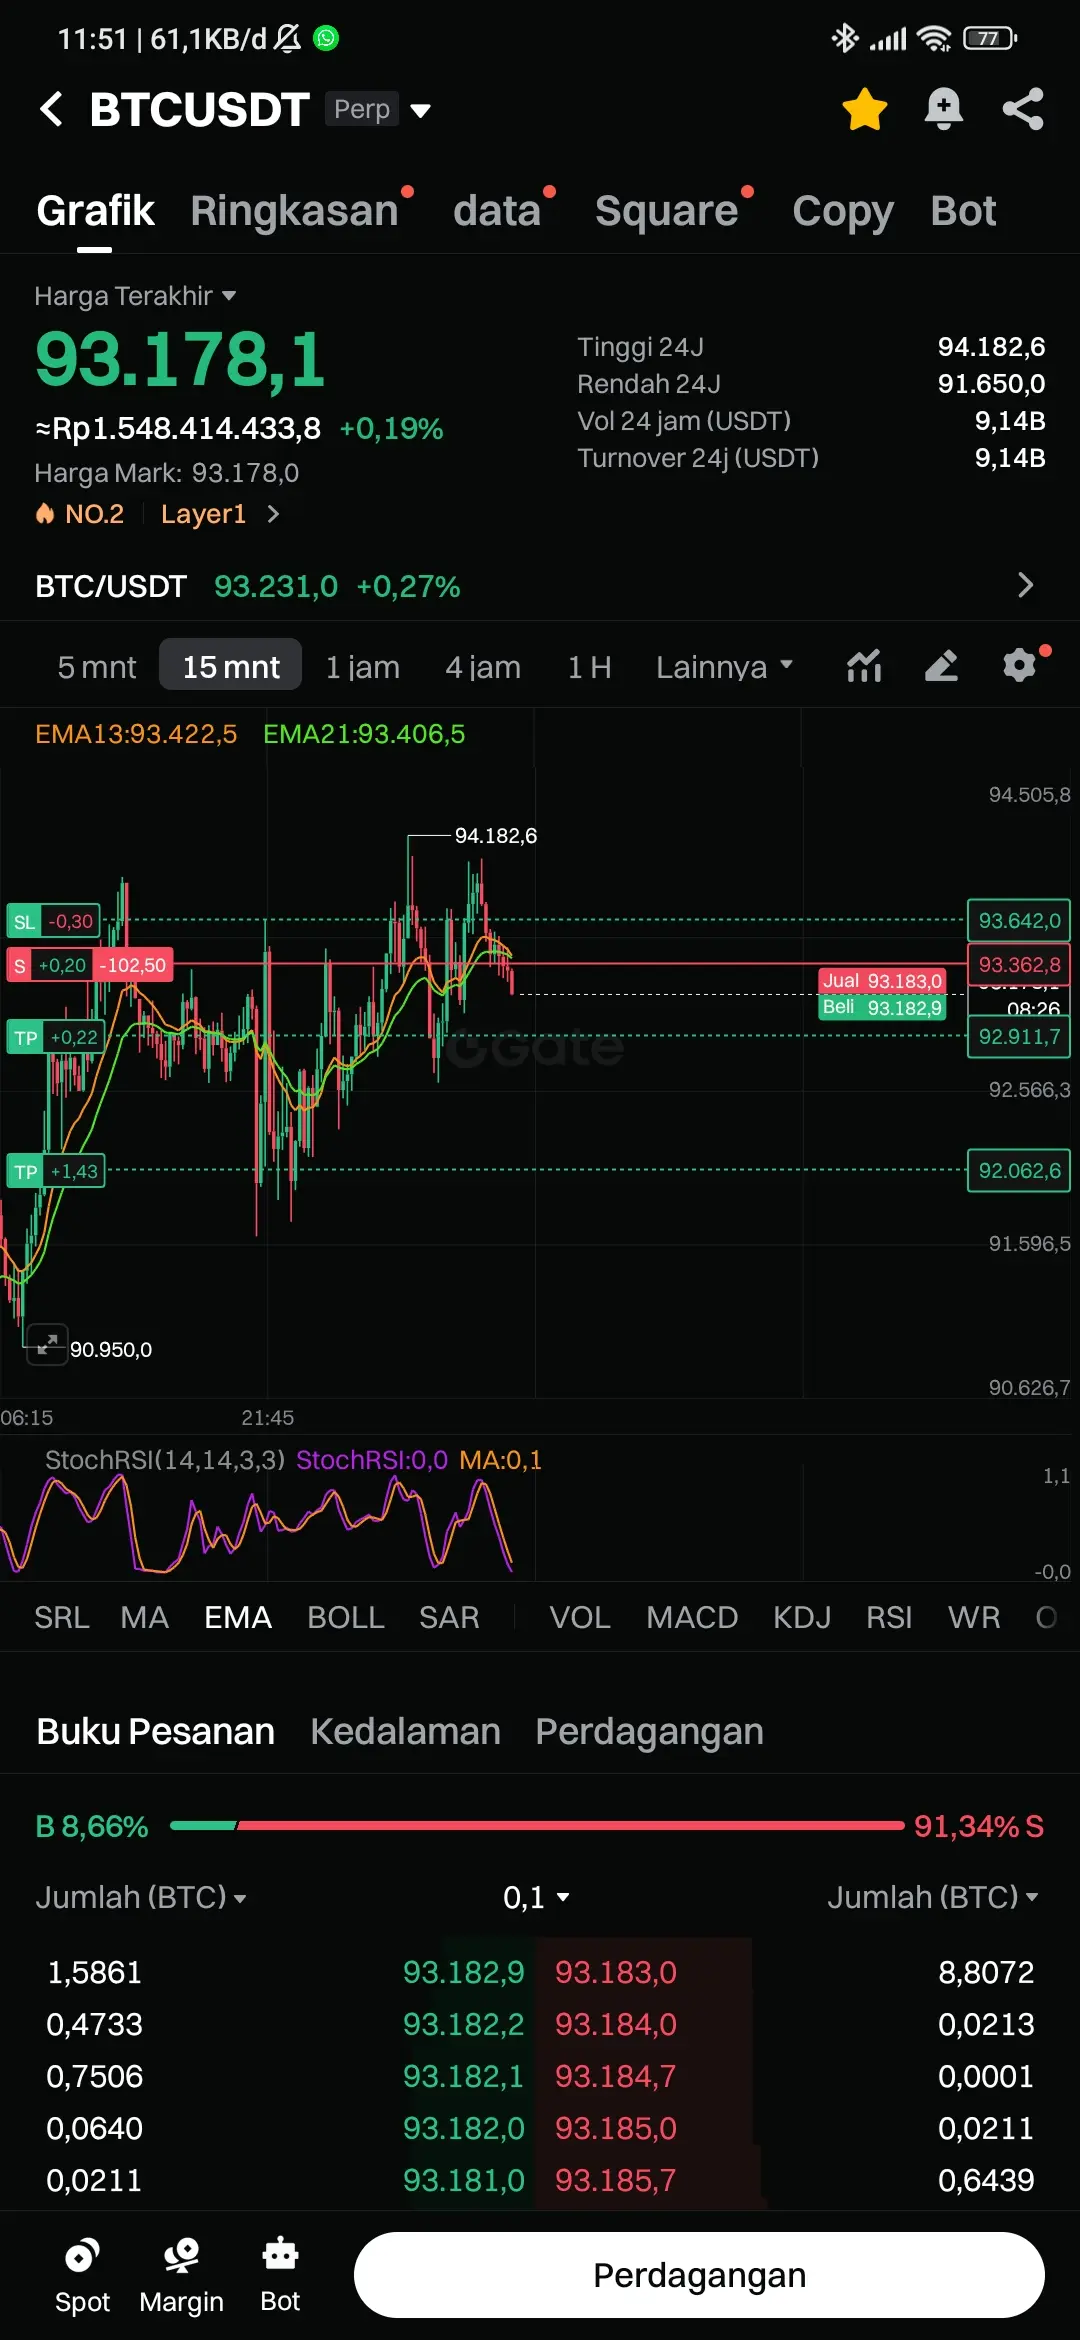Image resolution: width=1080 pixels, height=2340 pixels.
Task: Go back using the back arrow
Action: [x=51, y=109]
